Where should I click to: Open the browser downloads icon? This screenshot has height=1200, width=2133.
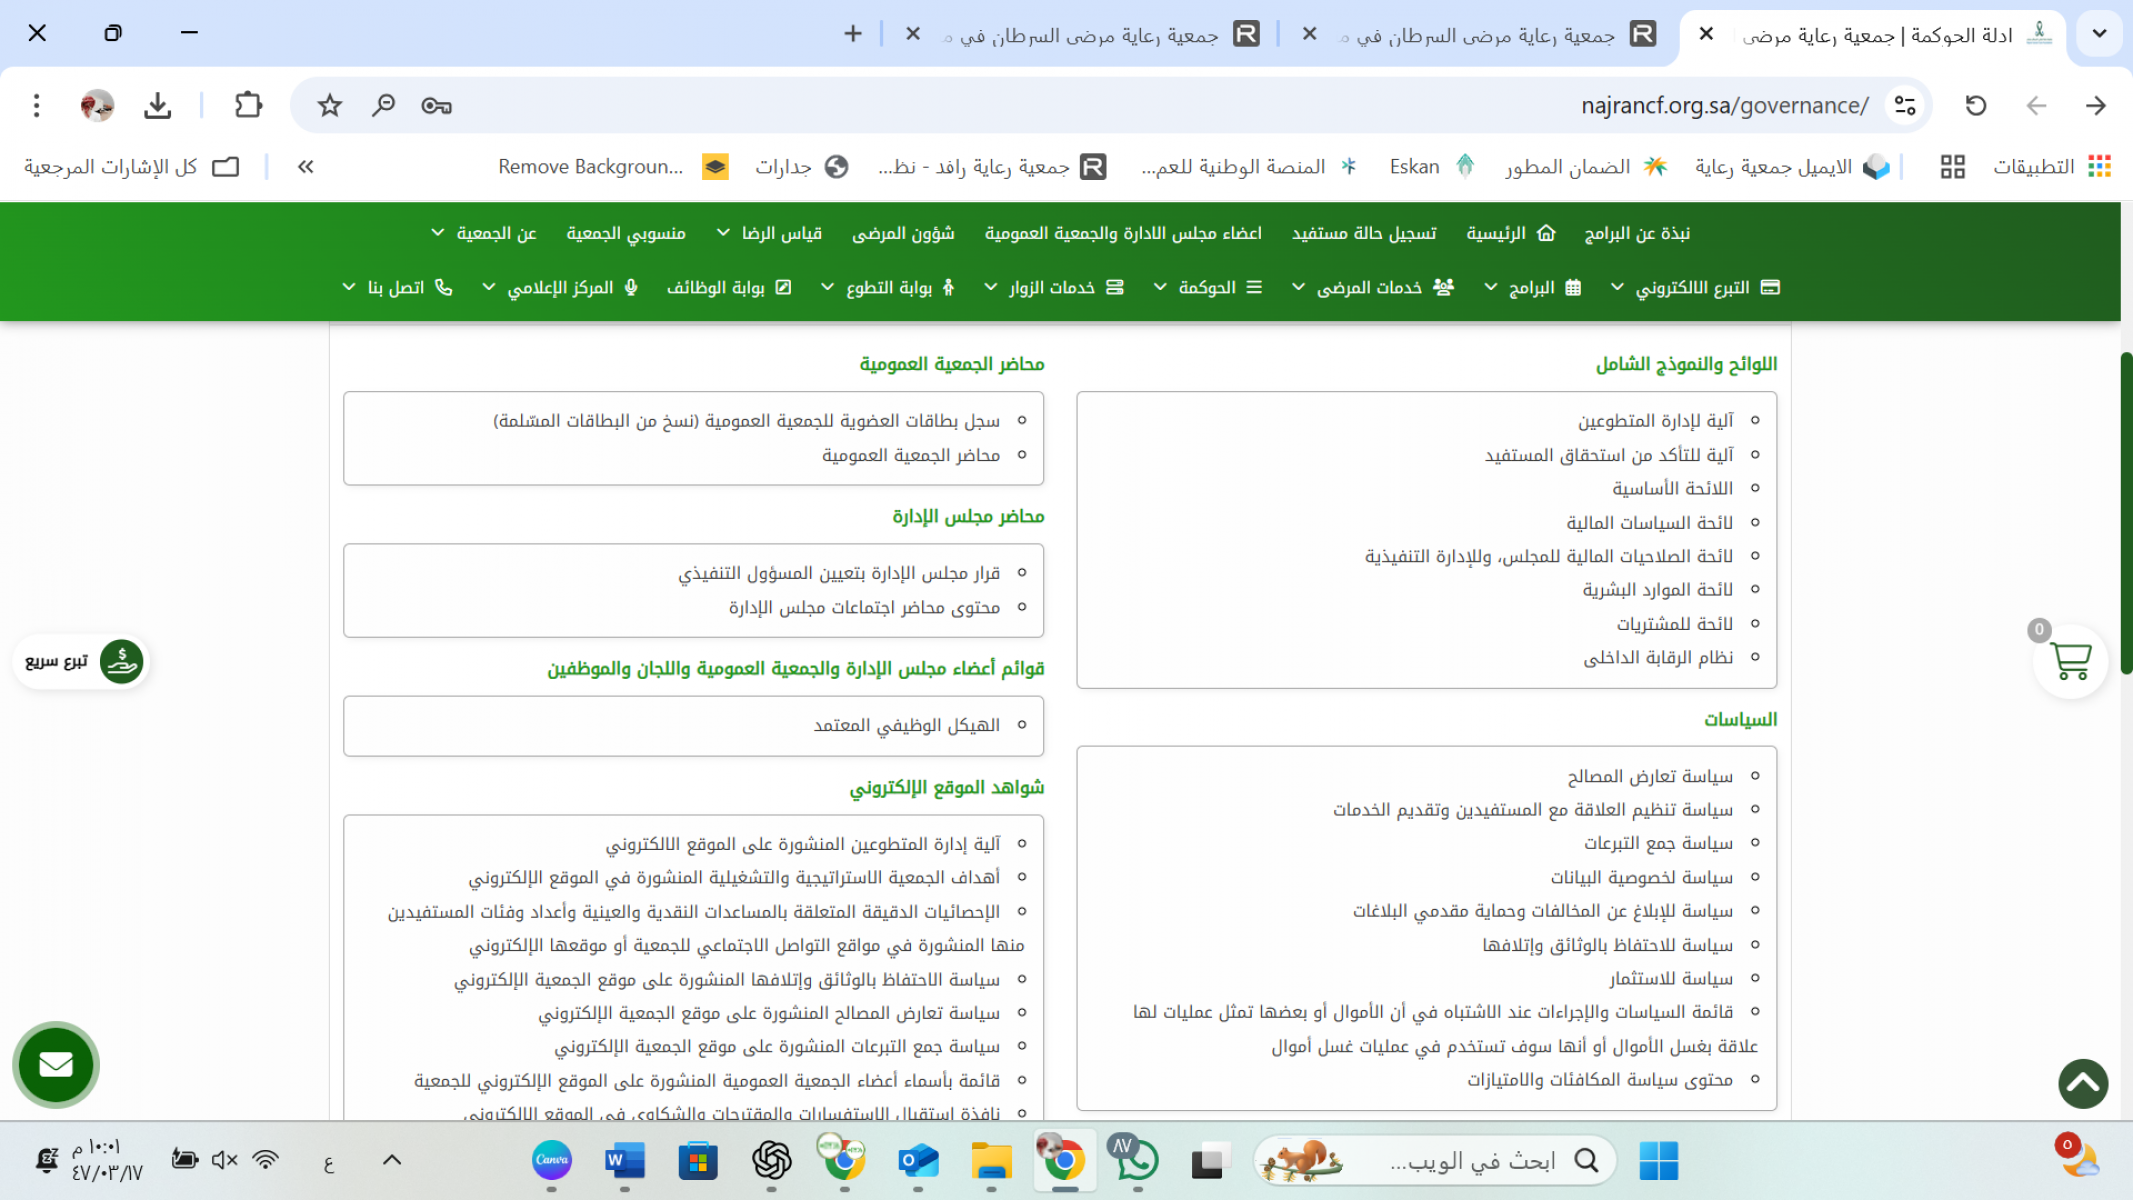(x=157, y=105)
